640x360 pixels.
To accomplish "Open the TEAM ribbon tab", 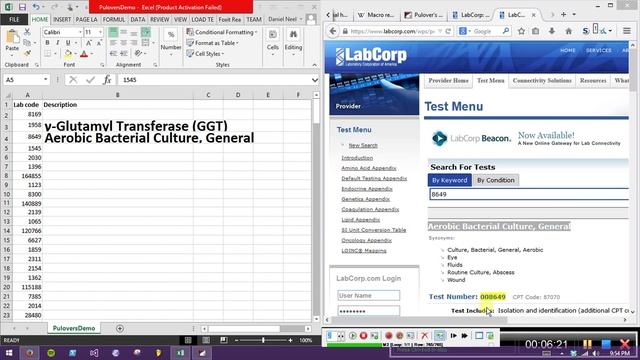I will click(253, 19).
